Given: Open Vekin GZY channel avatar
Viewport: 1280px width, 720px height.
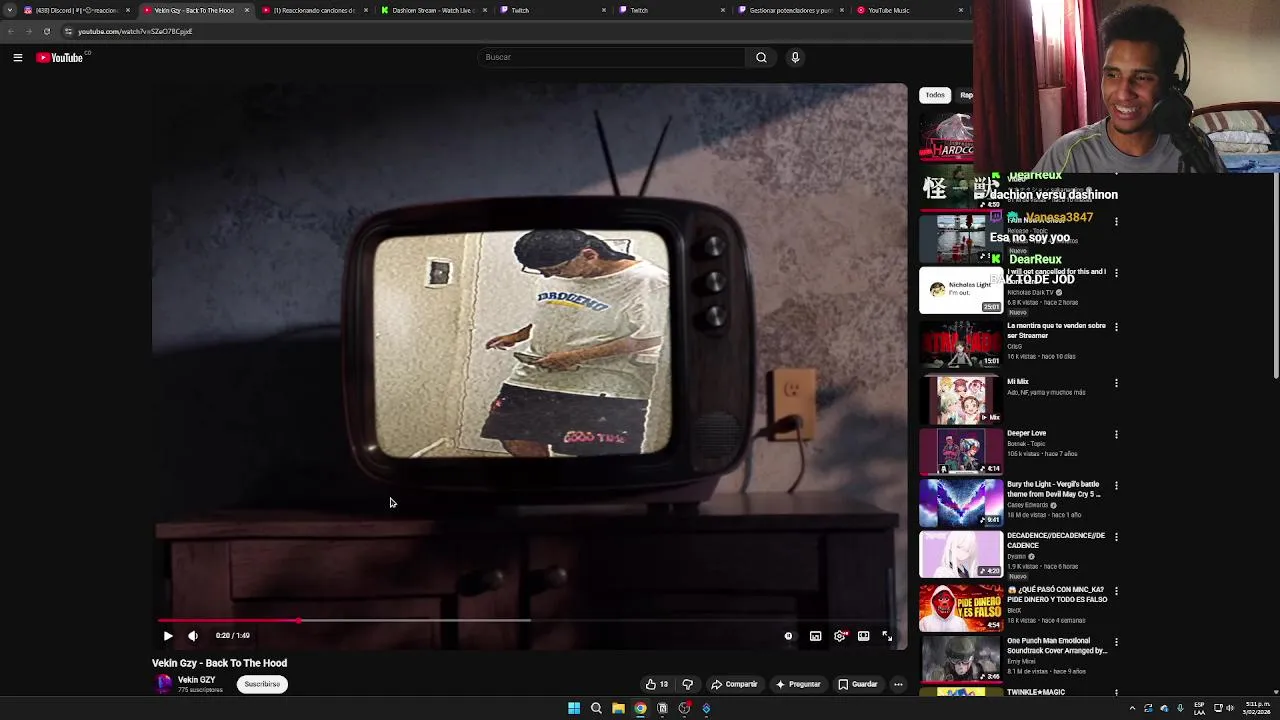Looking at the screenshot, I should (163, 684).
